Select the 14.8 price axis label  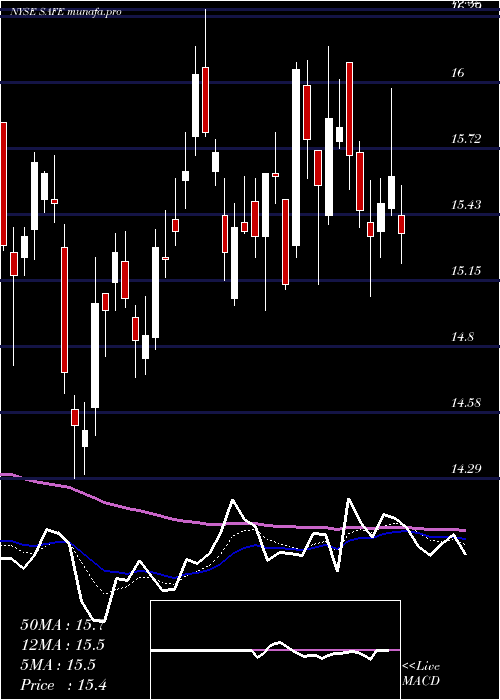[462, 337]
